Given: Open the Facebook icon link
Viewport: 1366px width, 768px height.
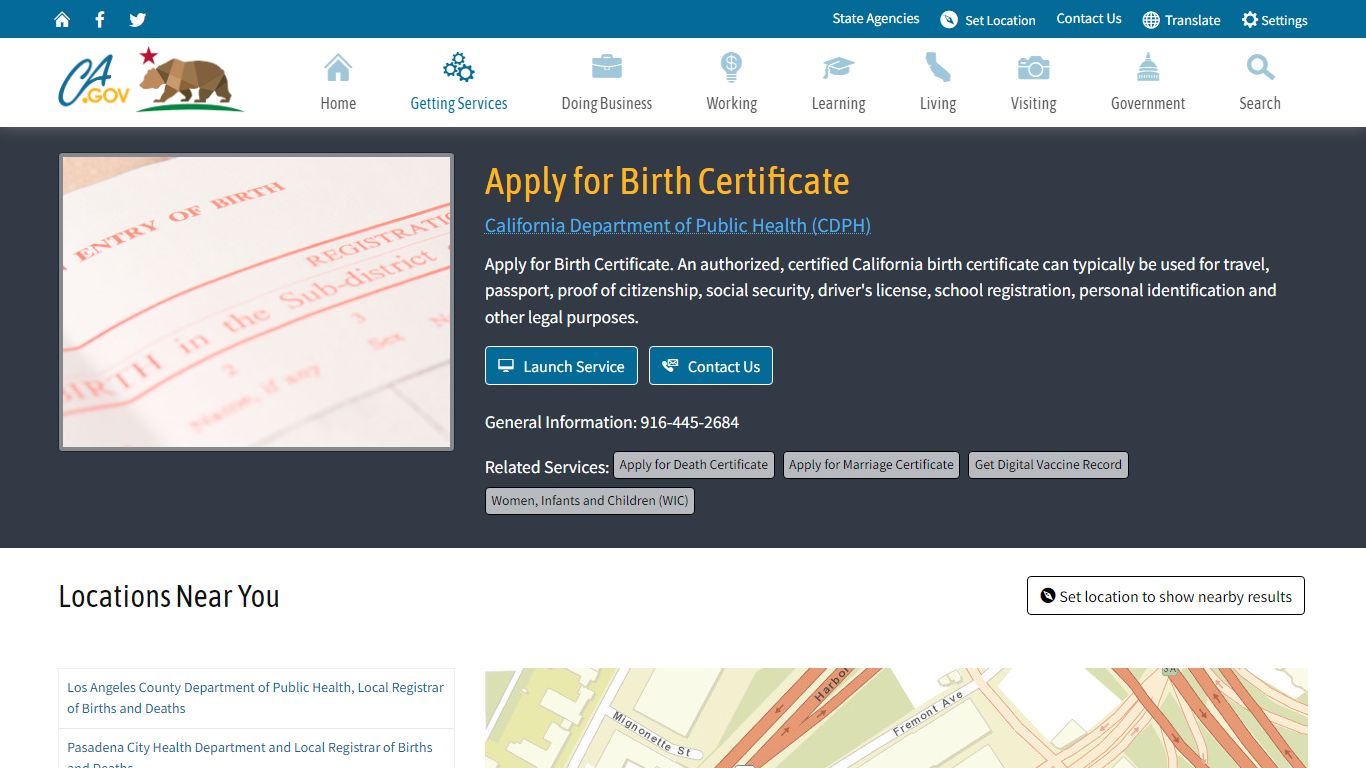Looking at the screenshot, I should (100, 19).
